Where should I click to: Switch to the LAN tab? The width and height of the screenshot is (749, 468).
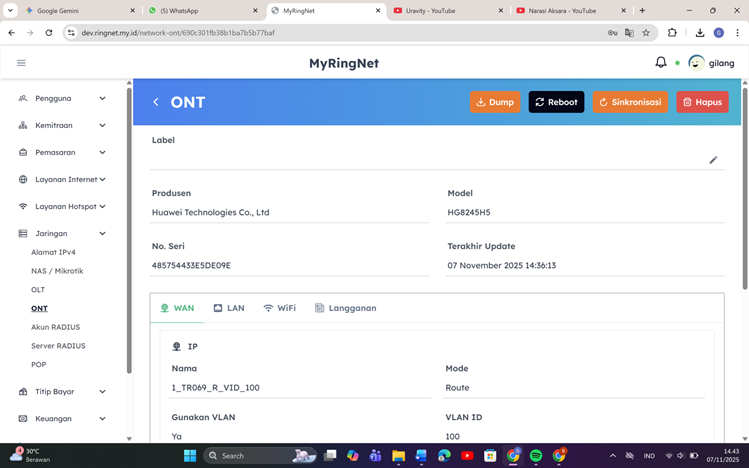pos(228,308)
